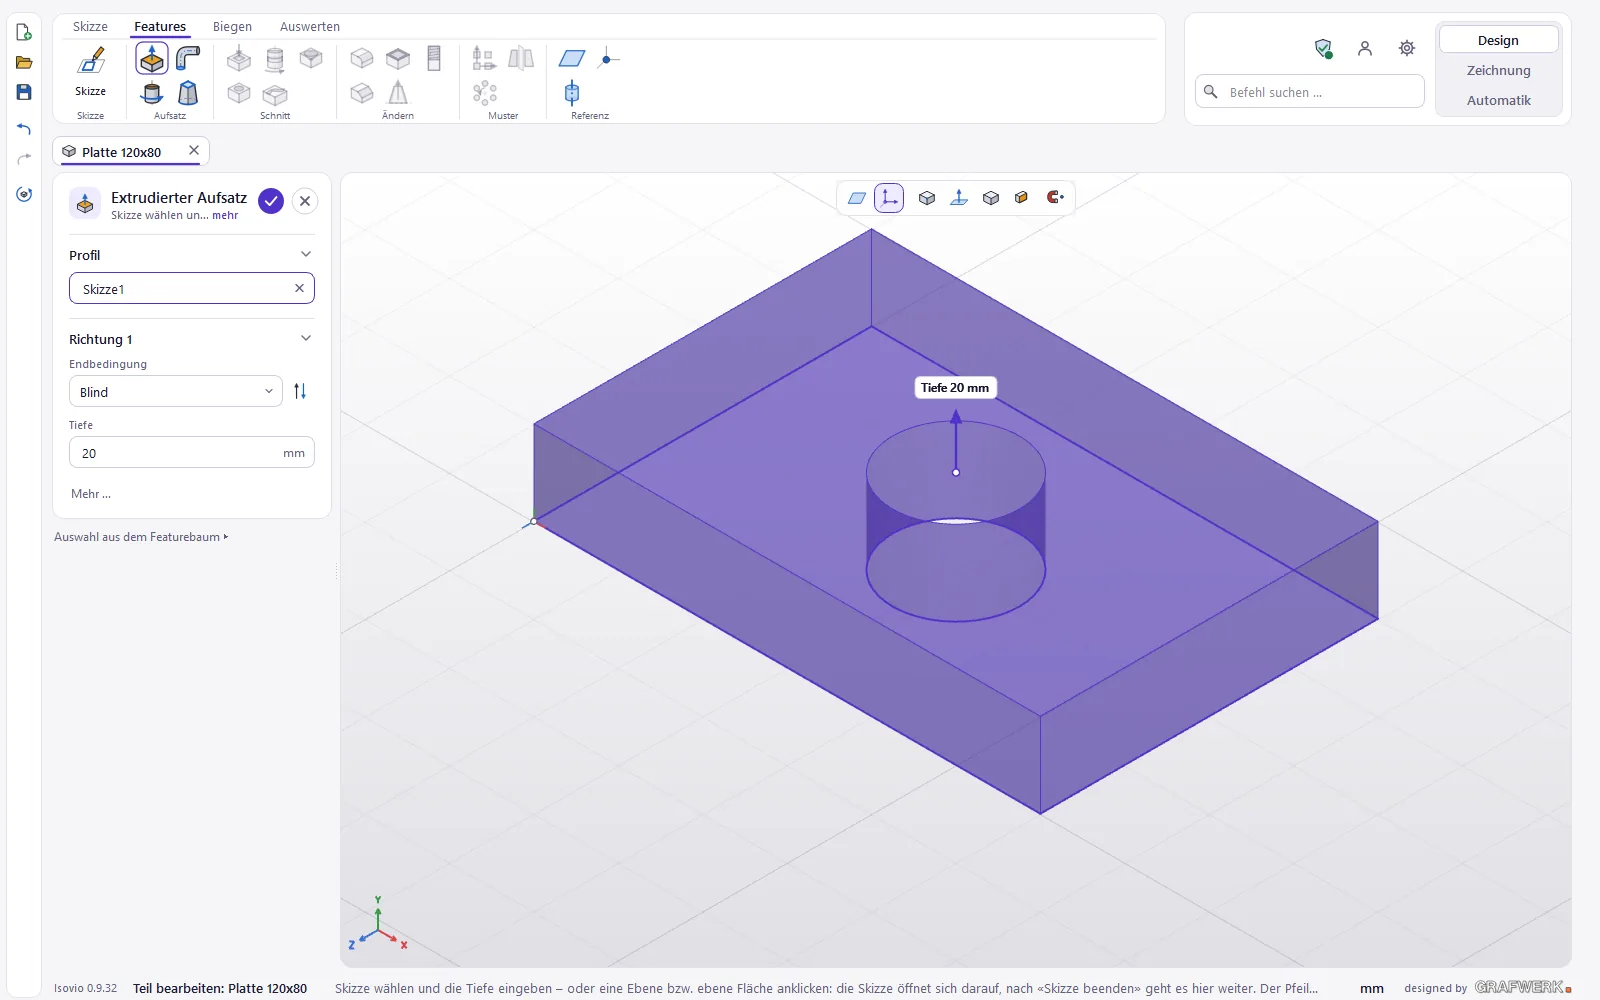Create new document from left sidebar
The width and height of the screenshot is (1600, 1000).
coord(24,32)
